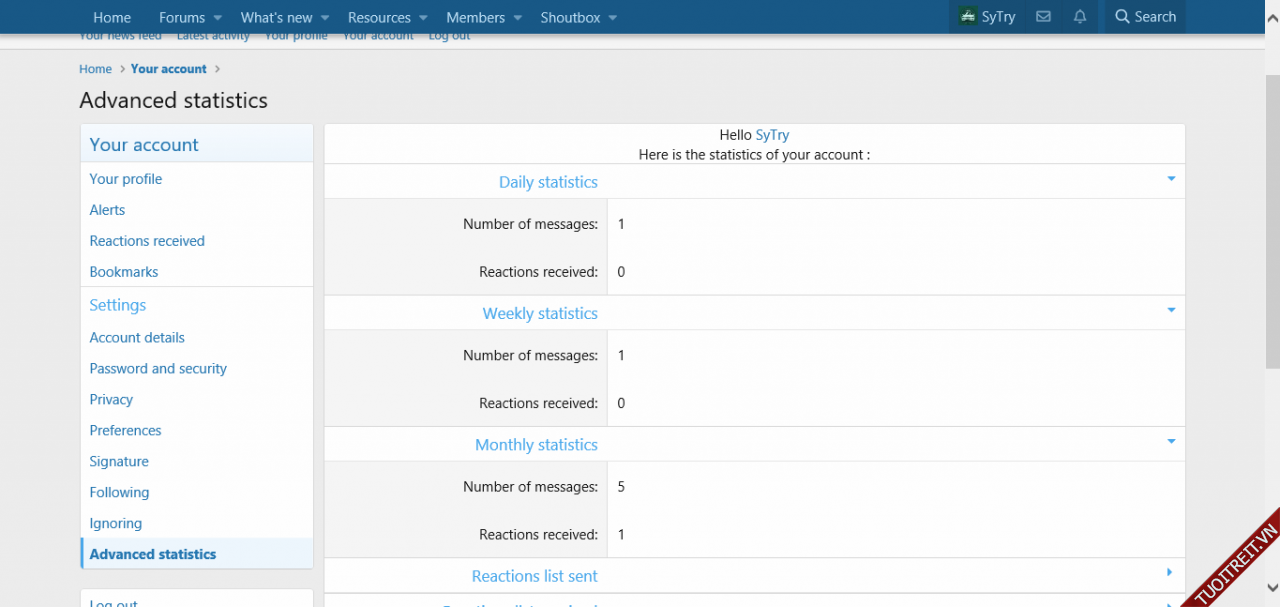Open the Signature settings page
1280x607 pixels.
(x=119, y=461)
